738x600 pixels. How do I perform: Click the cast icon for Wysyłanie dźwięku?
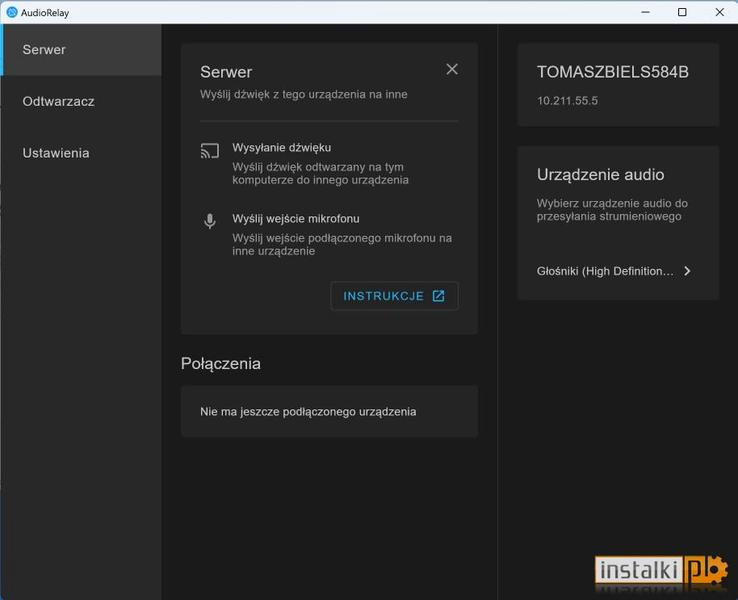pyautogui.click(x=210, y=151)
